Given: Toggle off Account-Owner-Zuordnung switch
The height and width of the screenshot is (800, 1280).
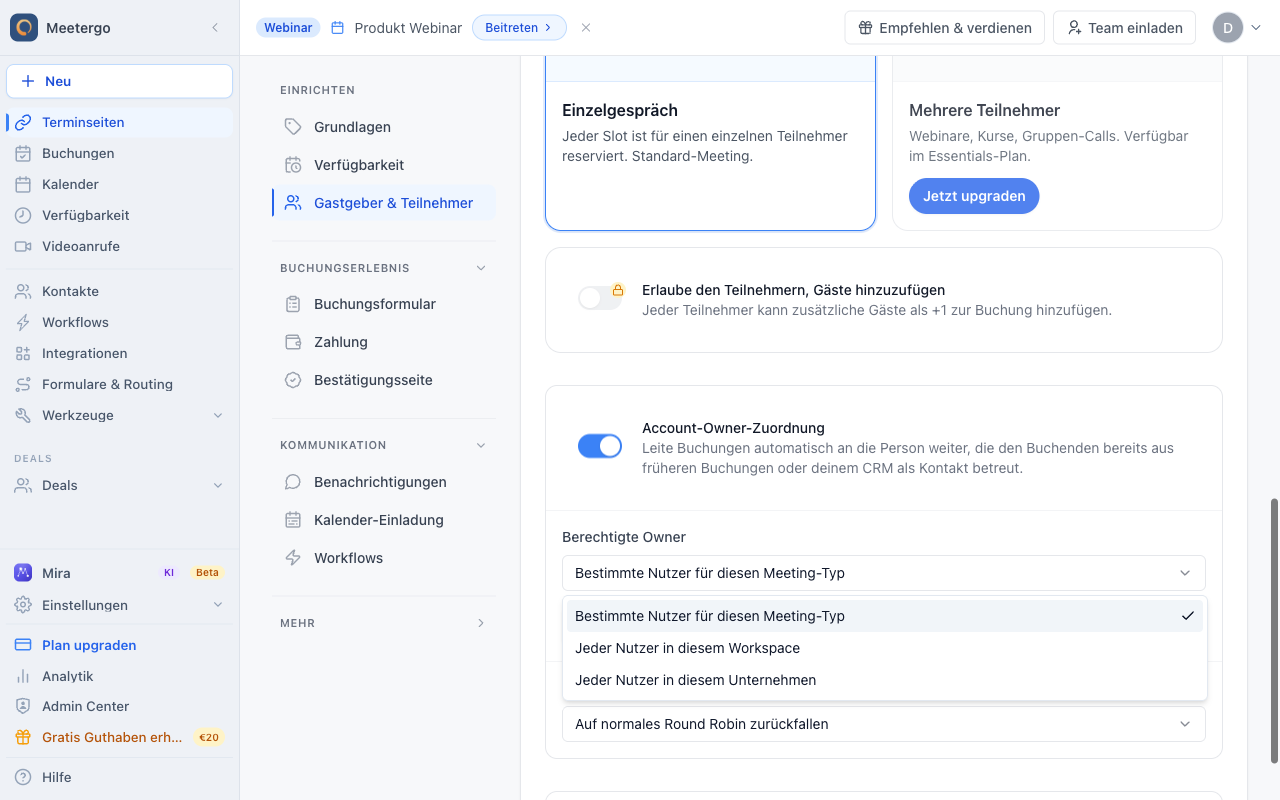Looking at the screenshot, I should (600, 446).
